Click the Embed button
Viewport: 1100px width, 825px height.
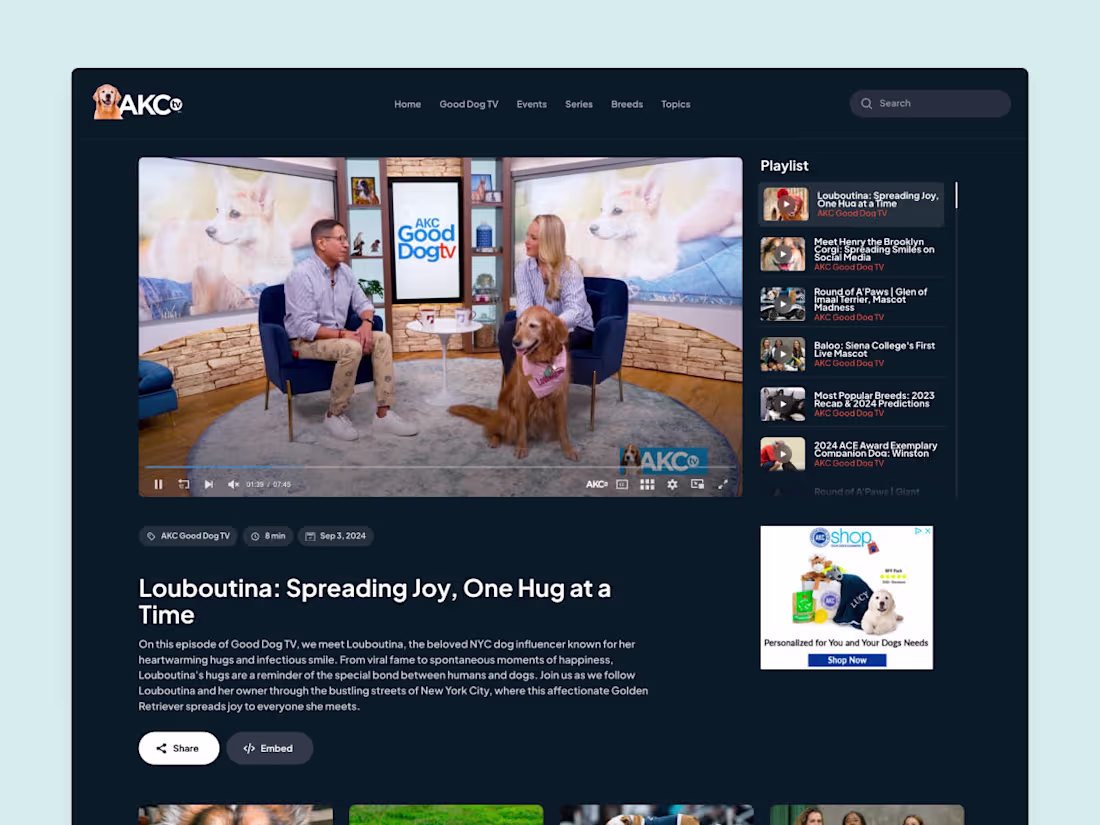coord(269,748)
